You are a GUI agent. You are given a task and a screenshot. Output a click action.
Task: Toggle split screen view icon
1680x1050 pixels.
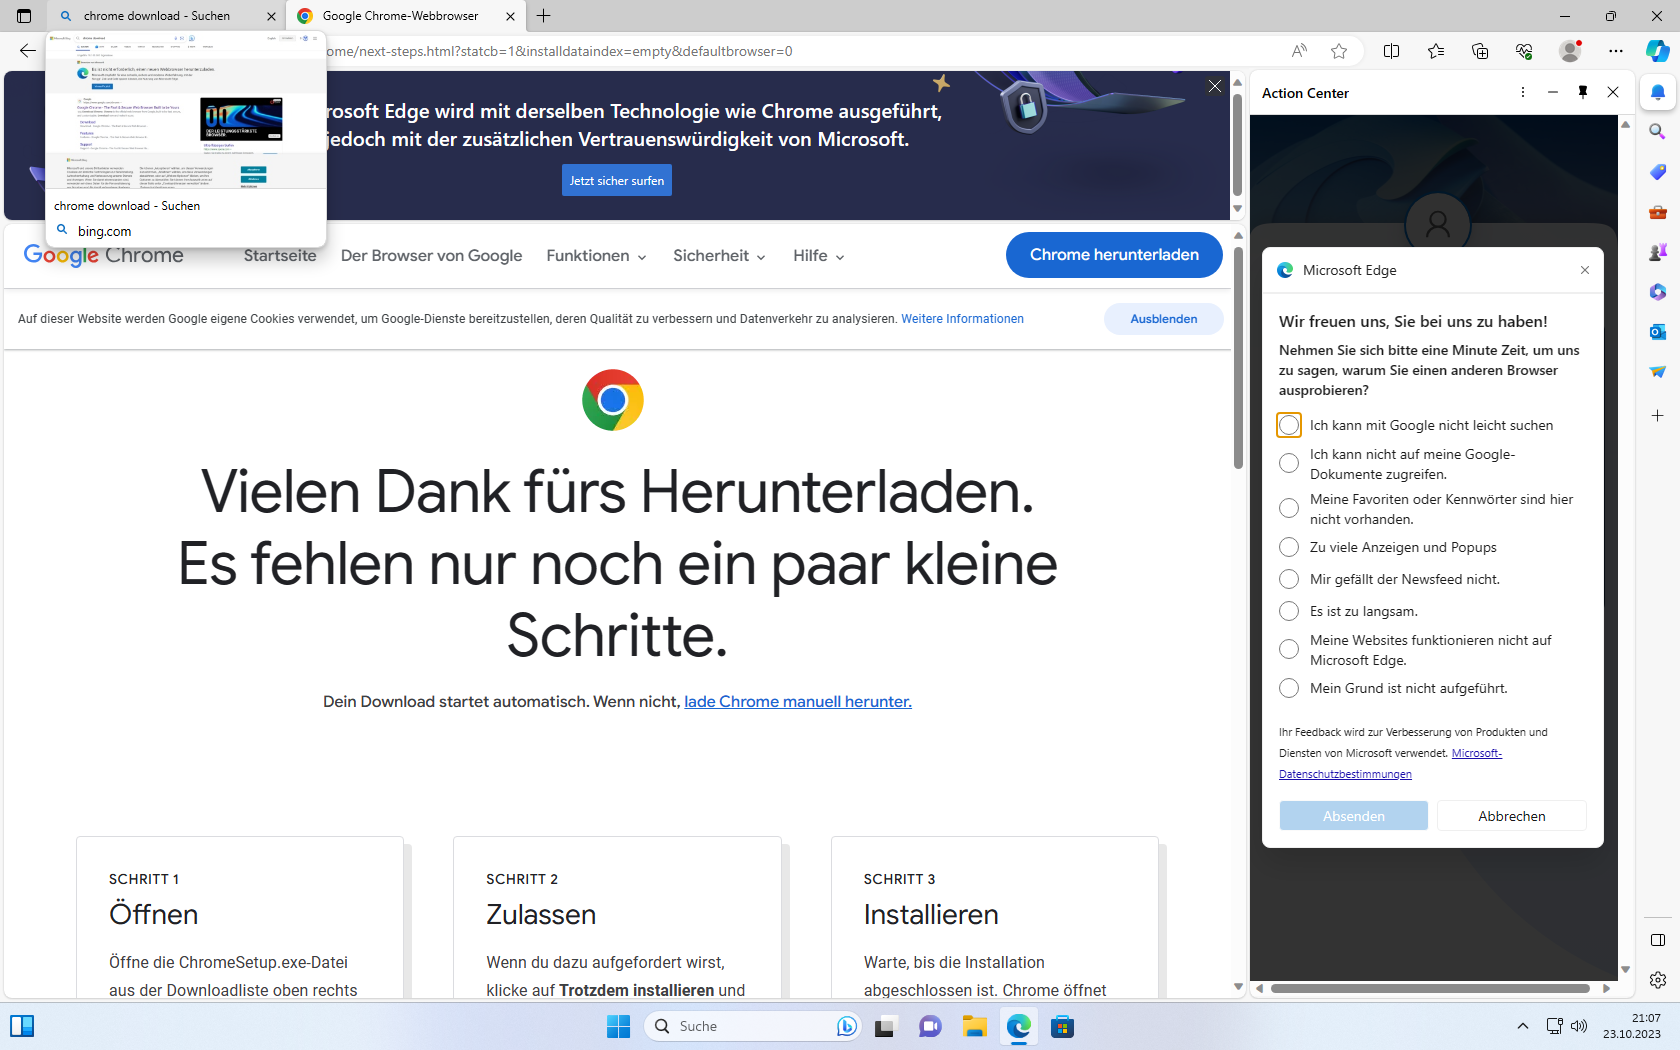(x=1391, y=51)
